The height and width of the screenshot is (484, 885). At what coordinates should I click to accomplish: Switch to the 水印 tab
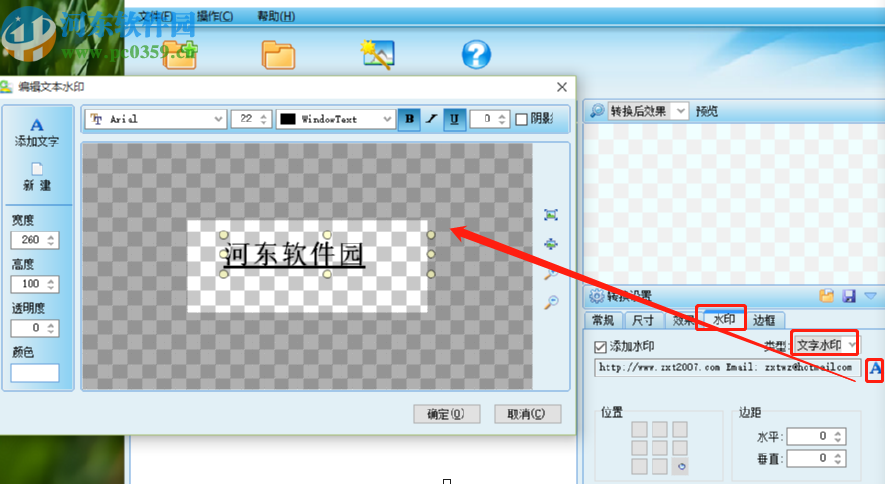tap(724, 319)
